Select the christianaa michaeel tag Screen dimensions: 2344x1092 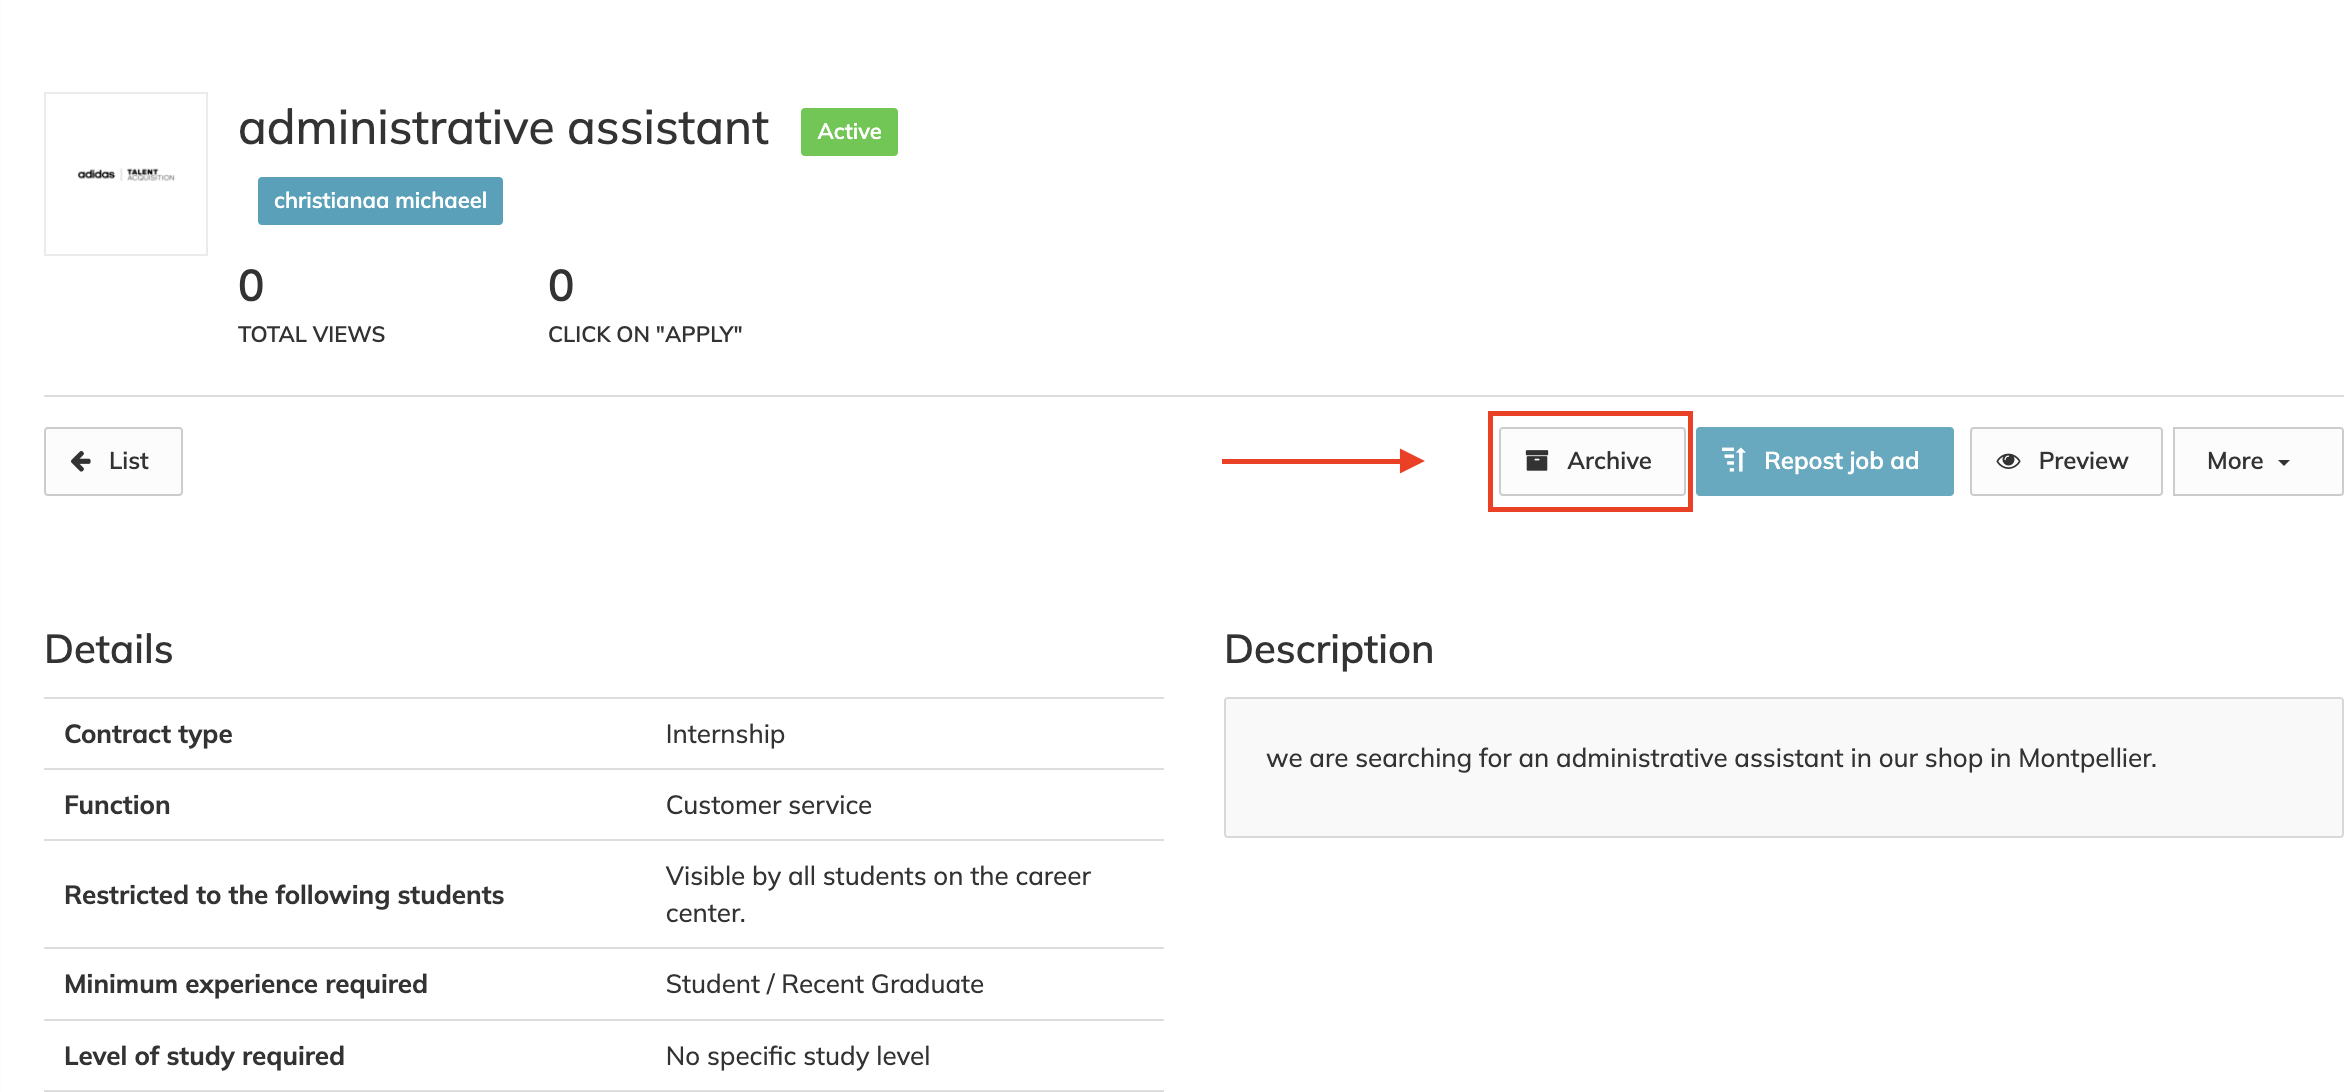pyautogui.click(x=380, y=201)
